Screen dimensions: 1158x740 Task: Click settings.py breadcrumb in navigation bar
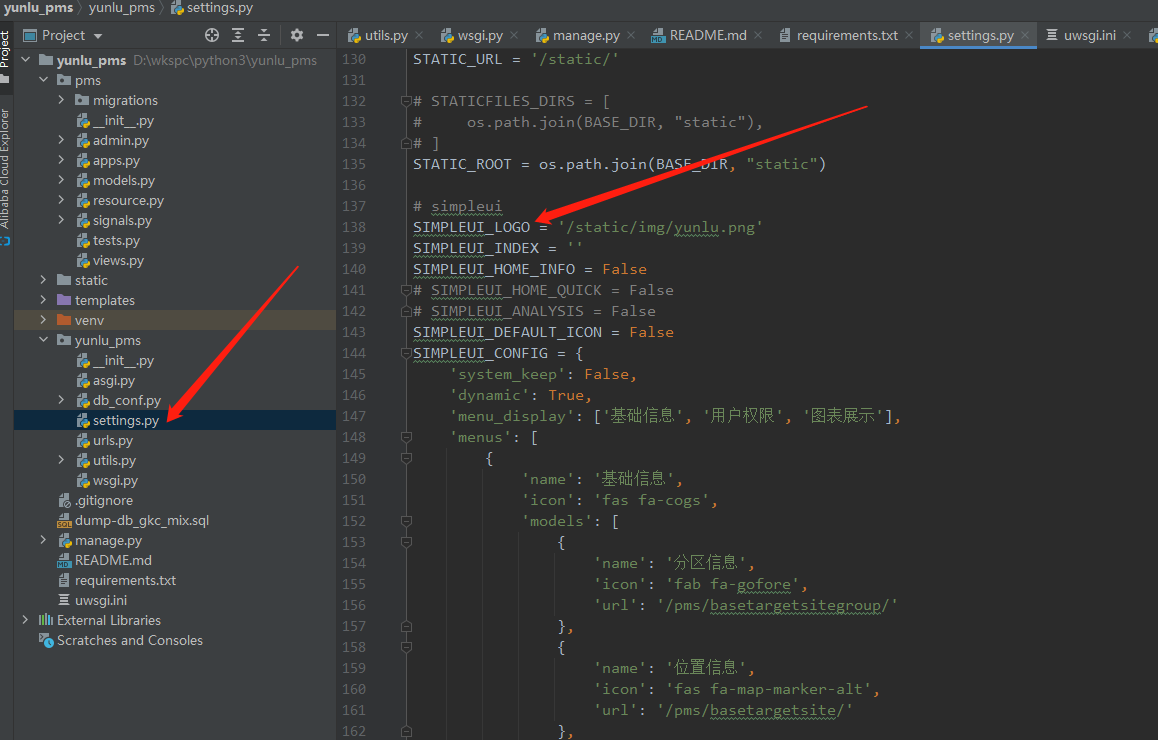click(x=219, y=8)
